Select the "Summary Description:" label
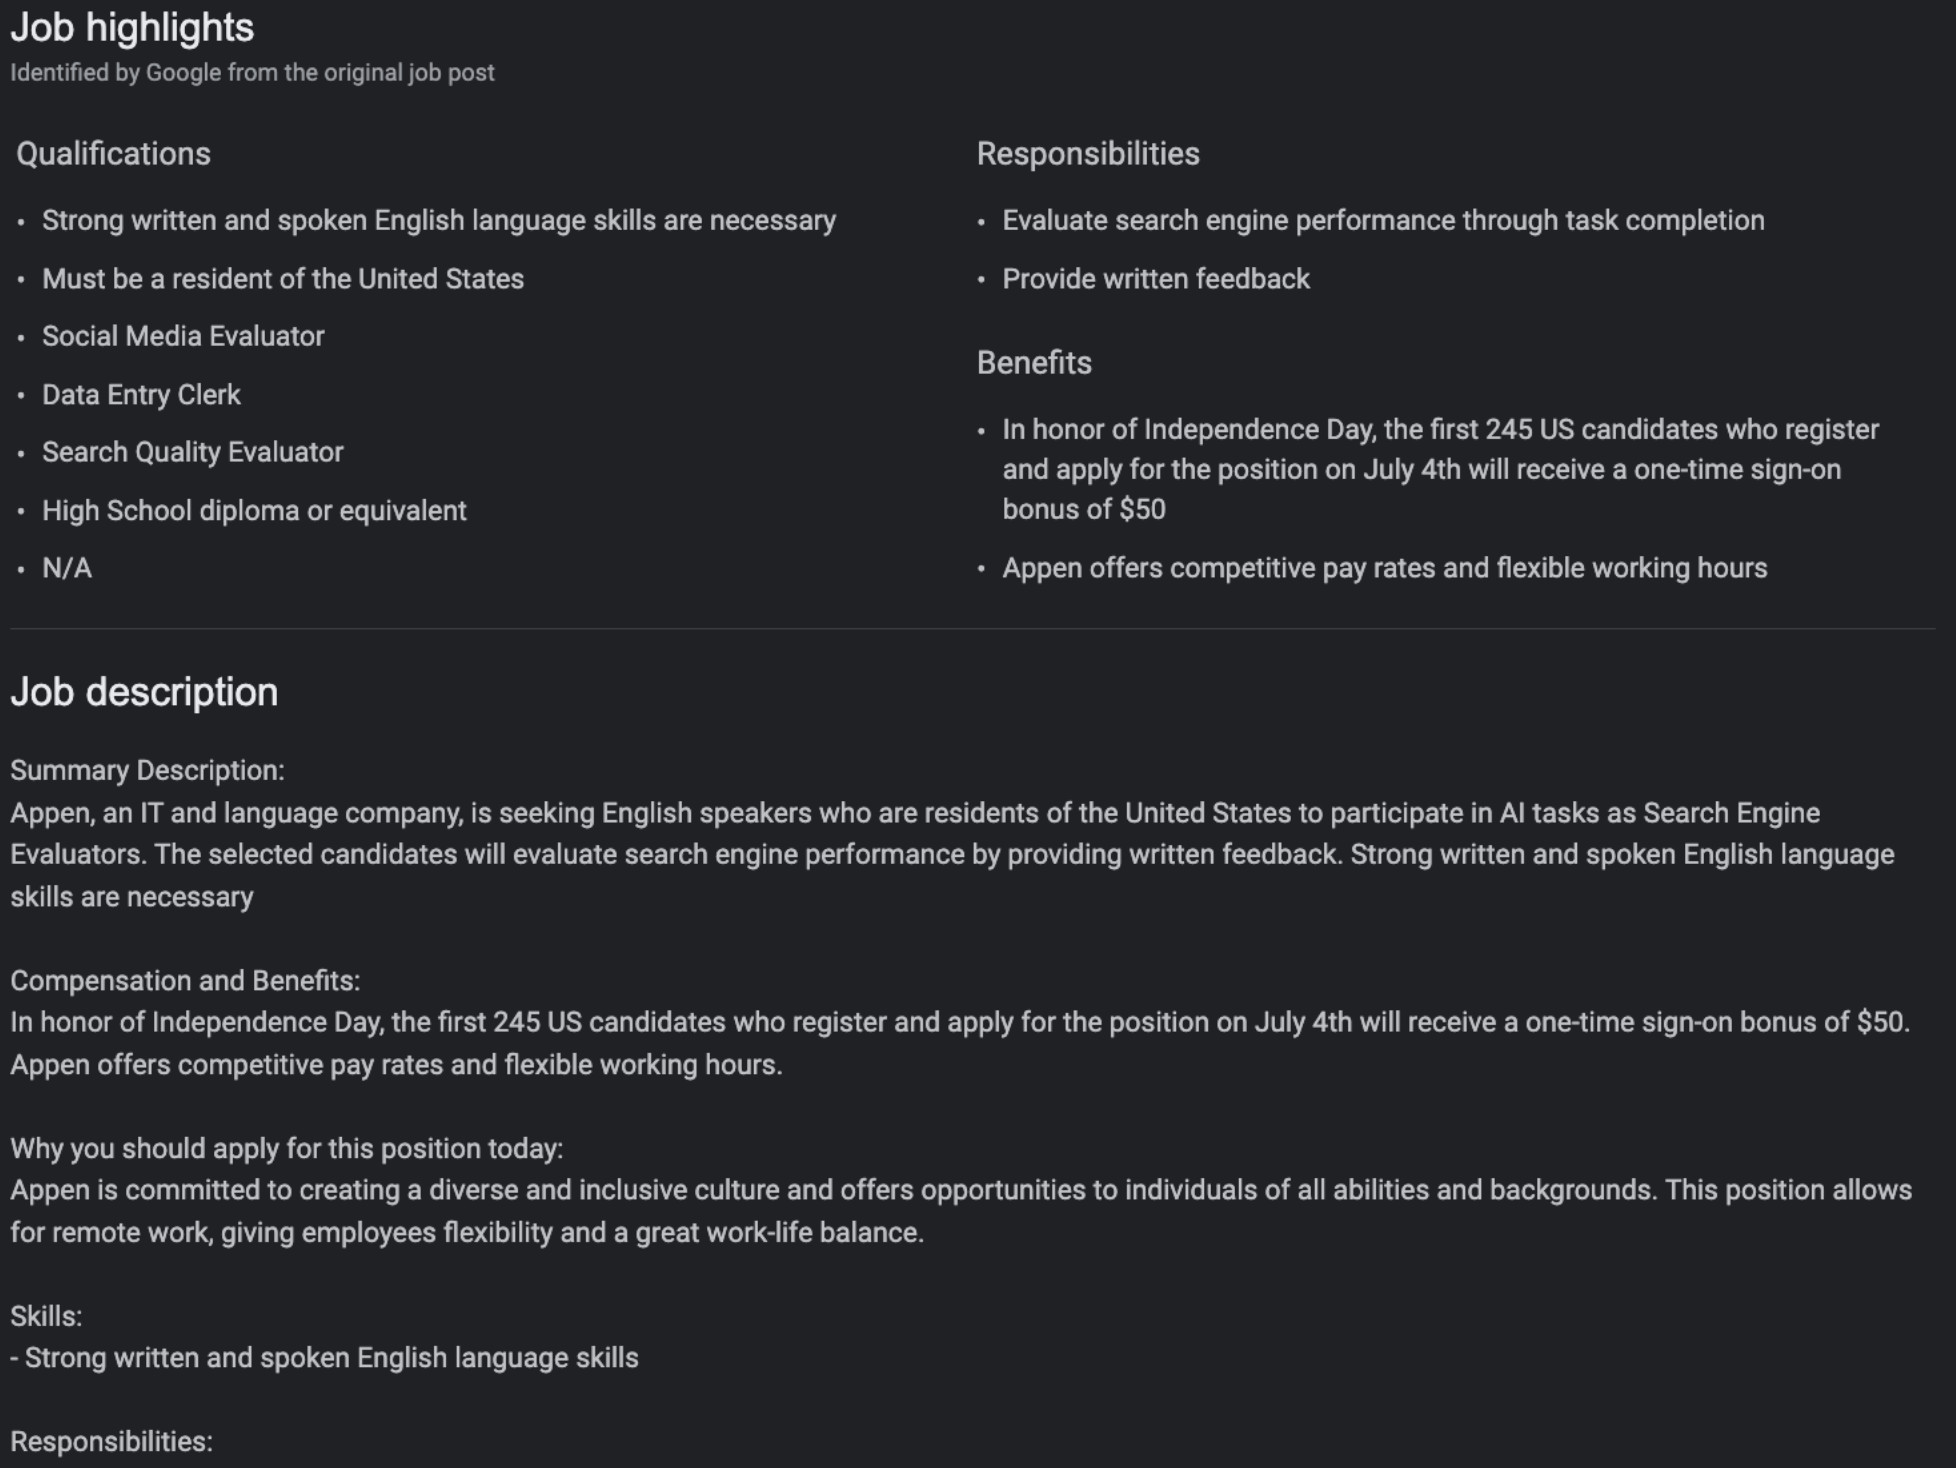 point(147,771)
